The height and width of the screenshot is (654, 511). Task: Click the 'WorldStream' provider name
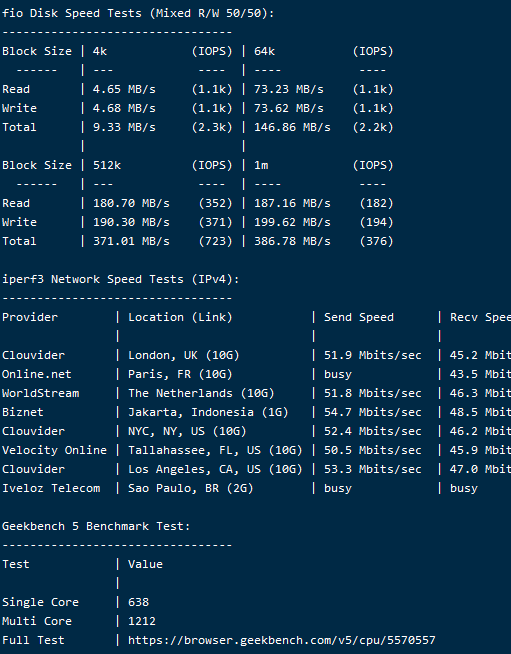click(x=40, y=393)
